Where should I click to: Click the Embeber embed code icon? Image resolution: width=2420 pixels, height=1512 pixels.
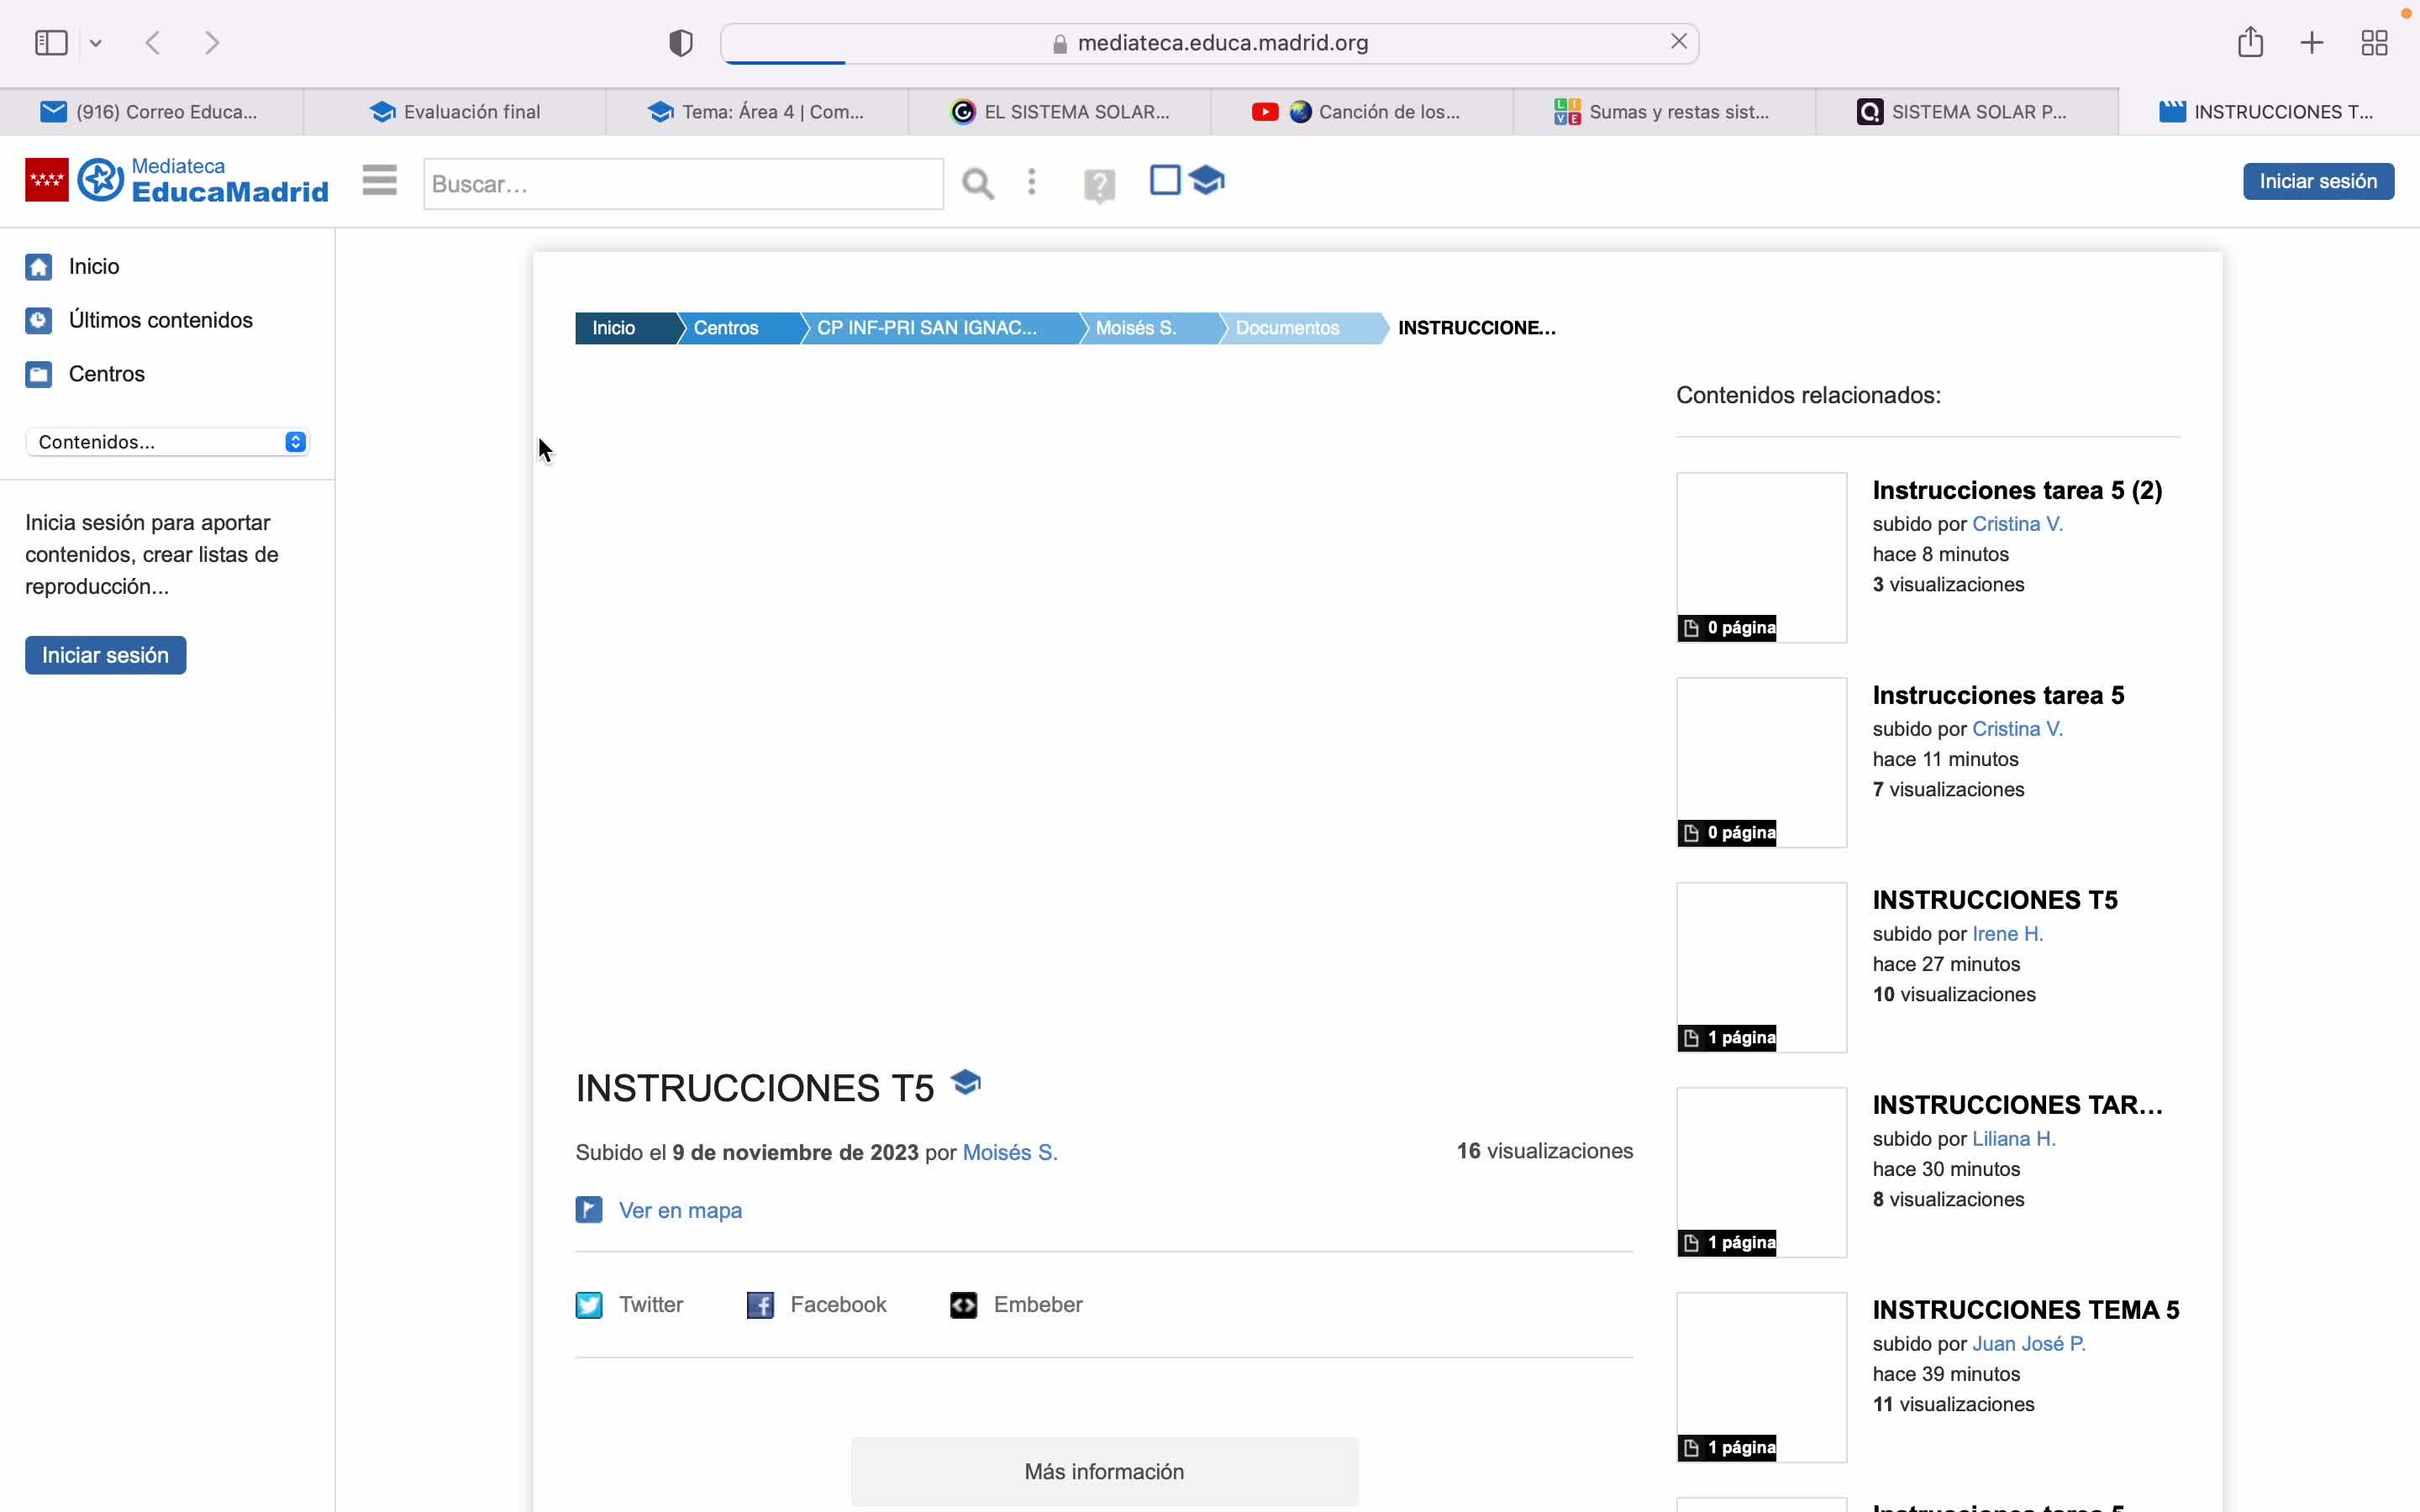tap(963, 1305)
